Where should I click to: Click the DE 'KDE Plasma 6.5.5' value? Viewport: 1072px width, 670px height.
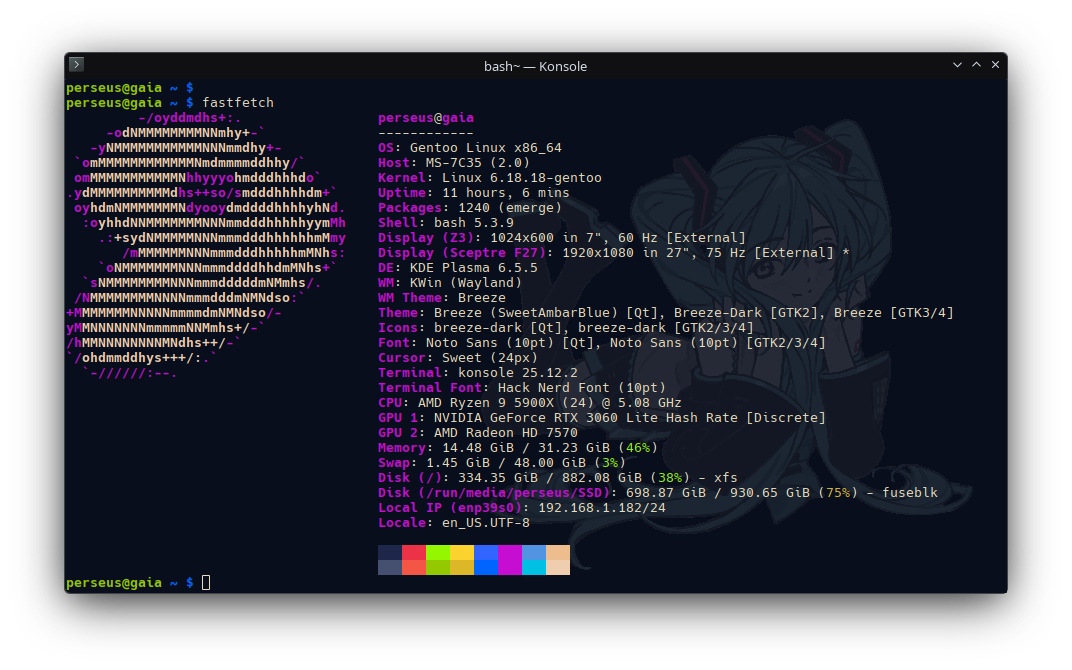(x=474, y=268)
